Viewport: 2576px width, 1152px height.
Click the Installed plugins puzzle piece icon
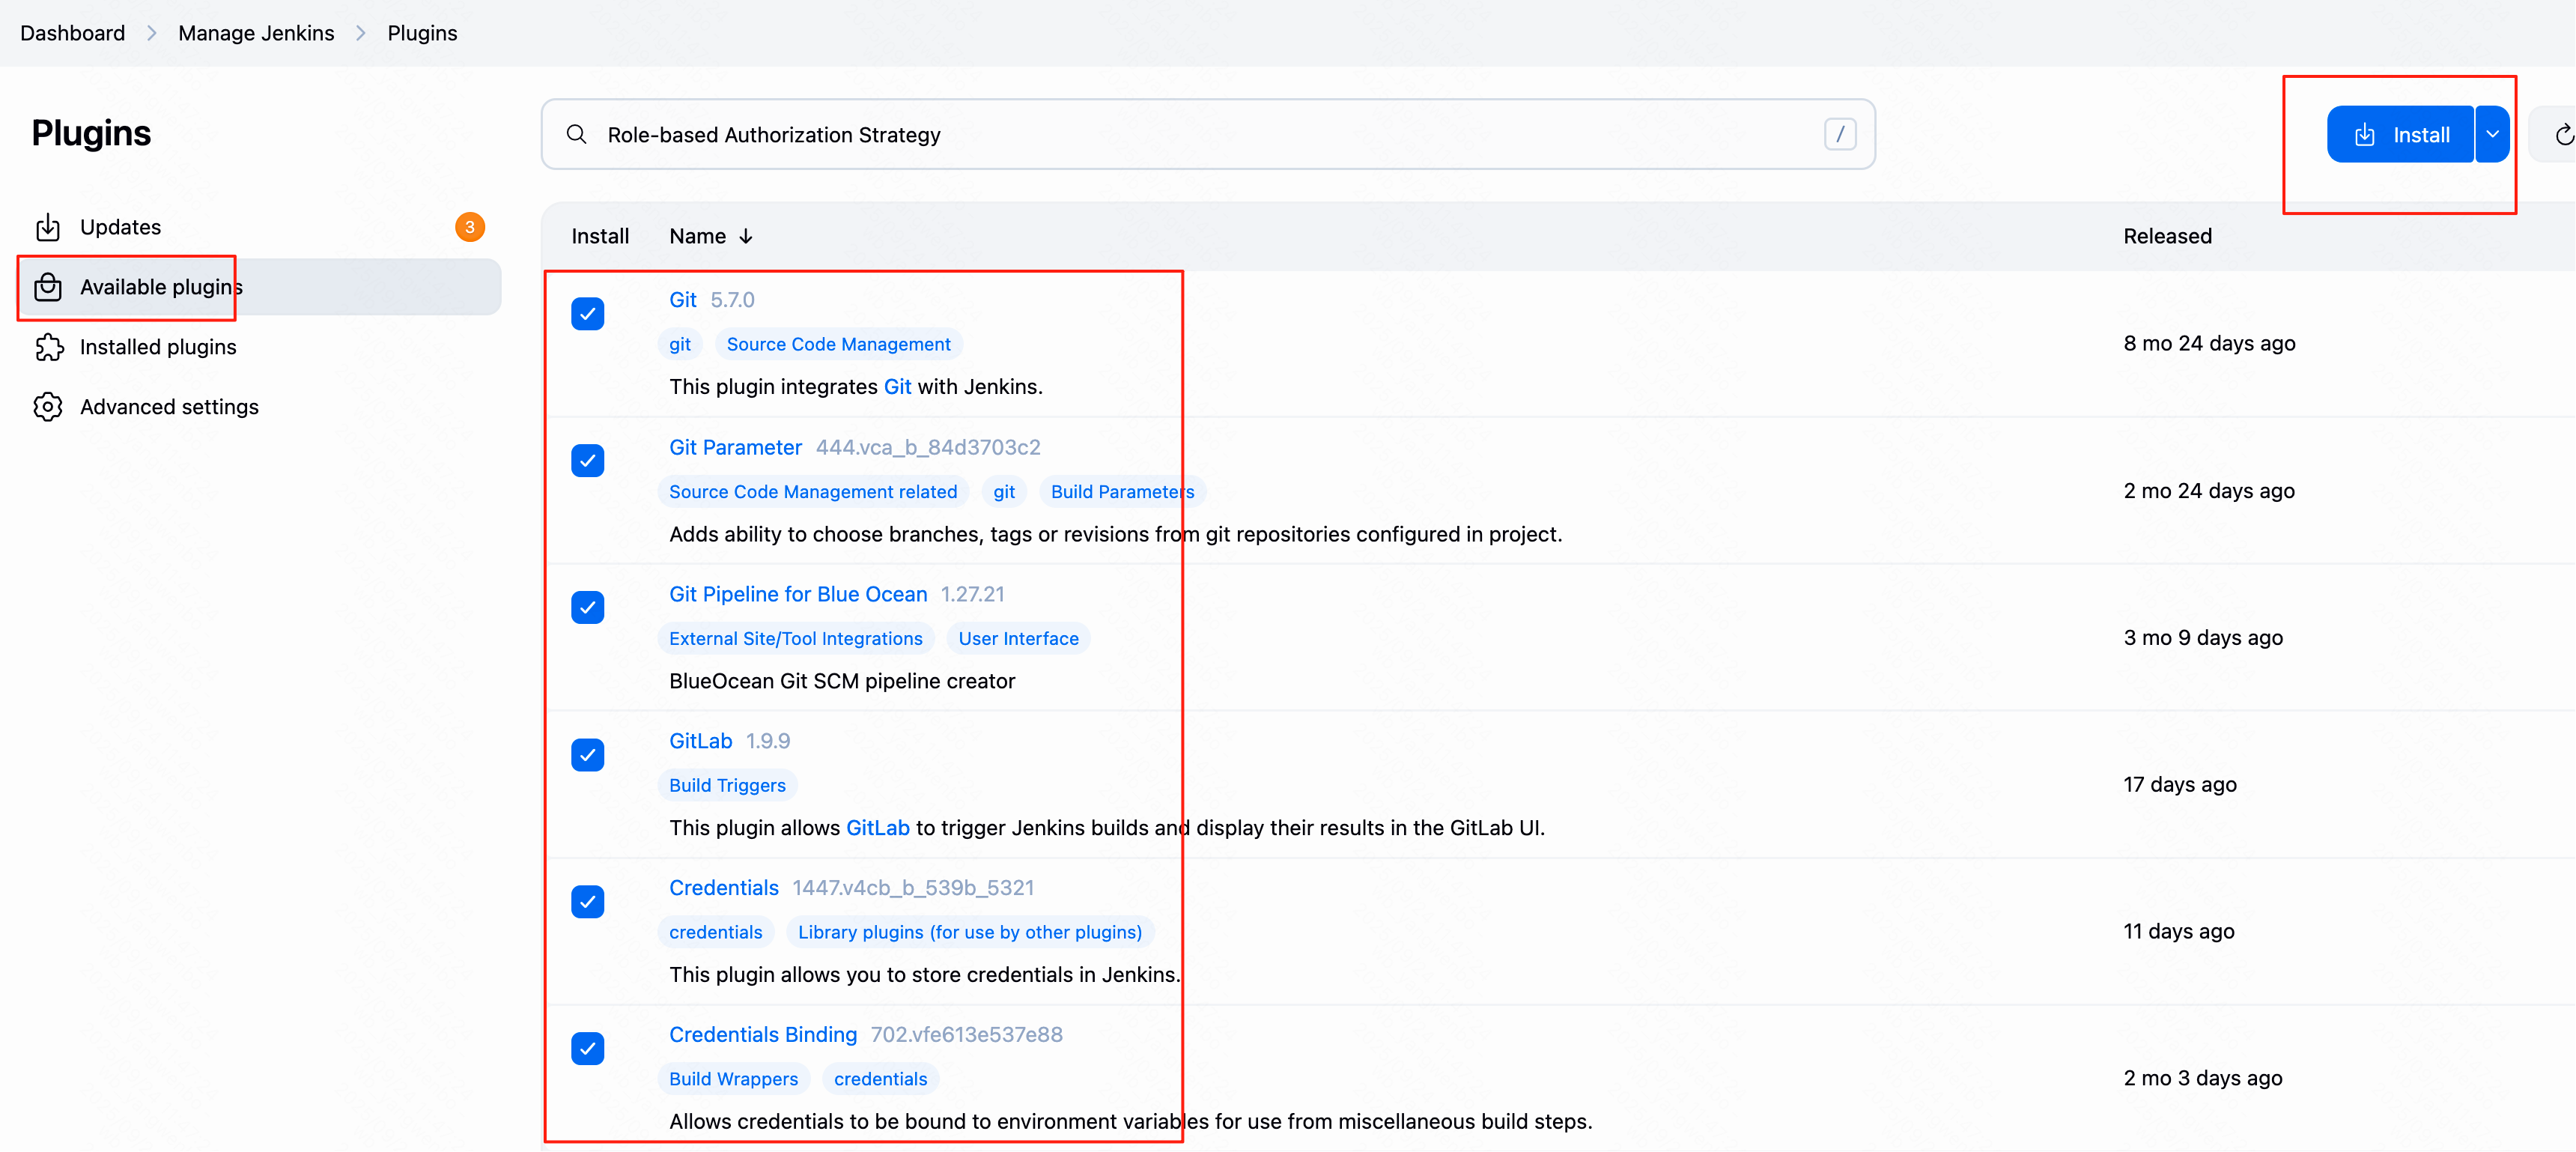tap(48, 348)
